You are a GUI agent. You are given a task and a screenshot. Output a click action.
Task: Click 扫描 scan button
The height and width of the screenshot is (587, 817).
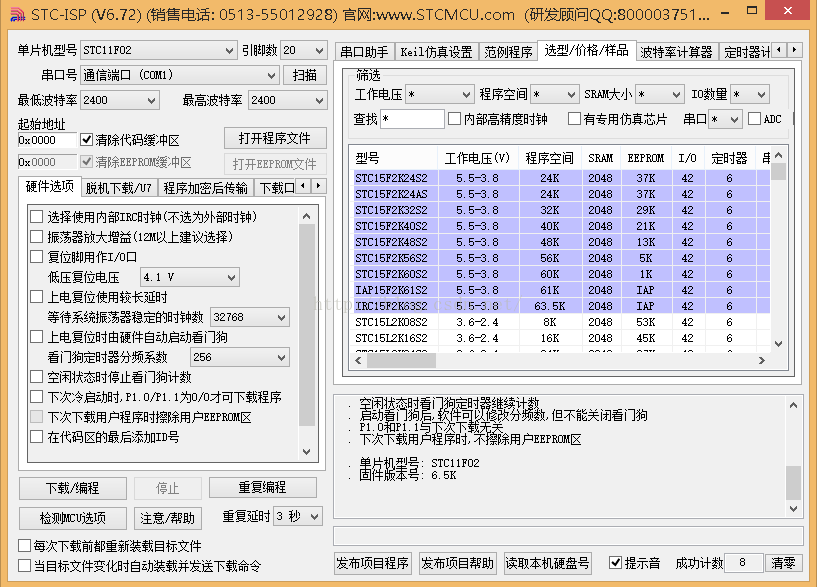(x=305, y=76)
